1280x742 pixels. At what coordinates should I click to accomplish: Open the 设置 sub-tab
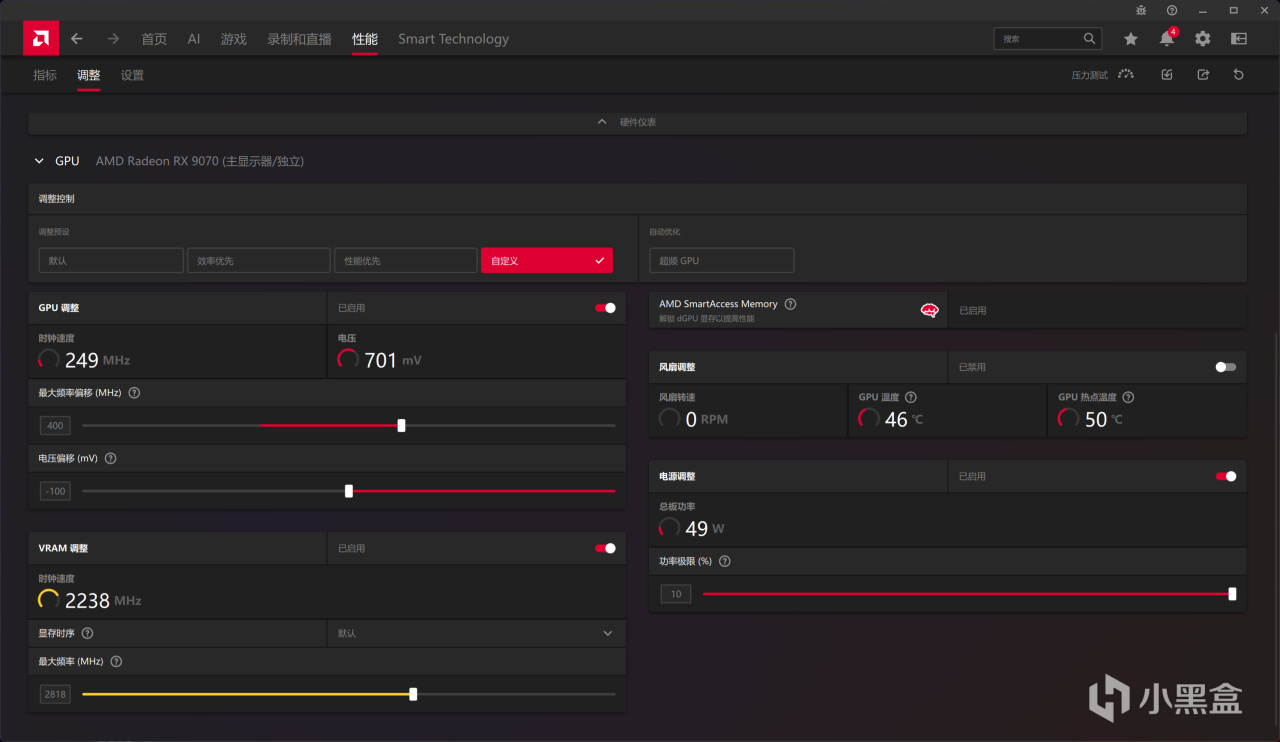[132, 75]
